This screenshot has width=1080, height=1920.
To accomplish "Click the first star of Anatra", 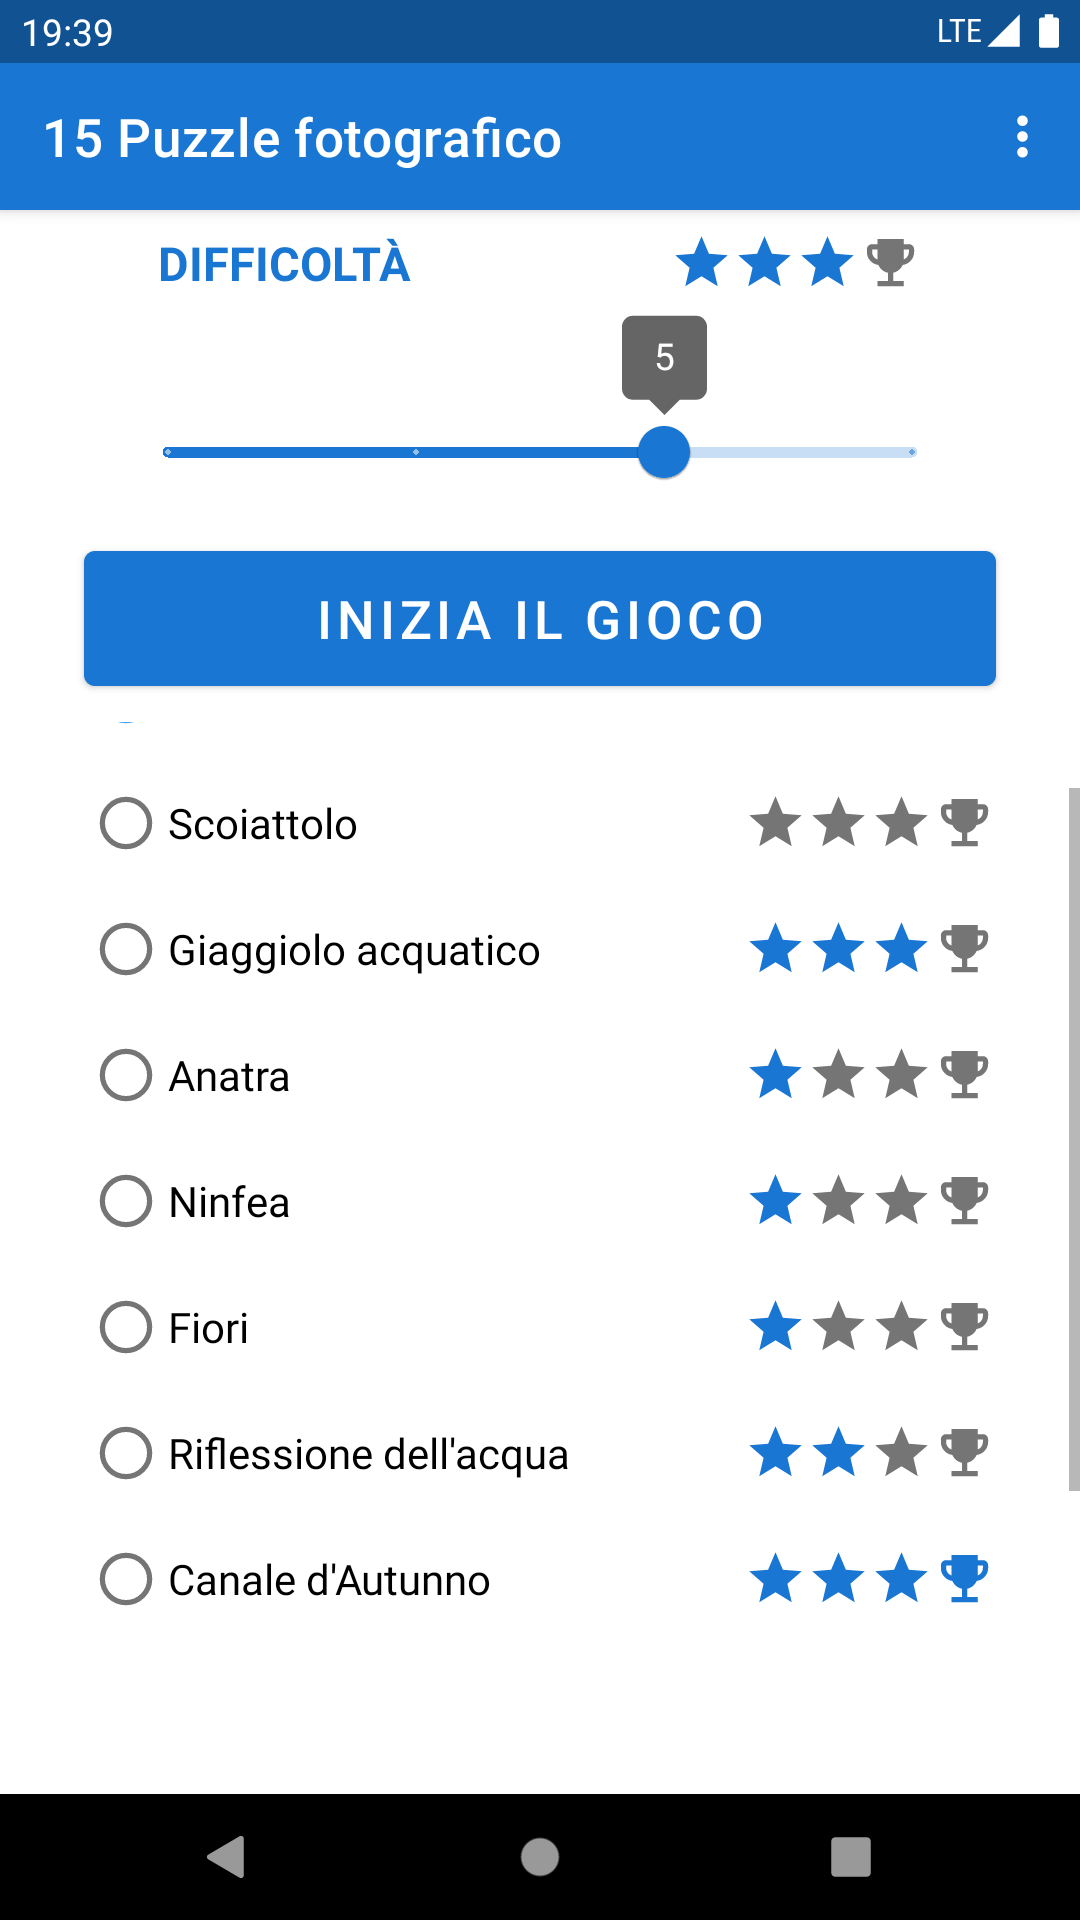I will (776, 1074).
